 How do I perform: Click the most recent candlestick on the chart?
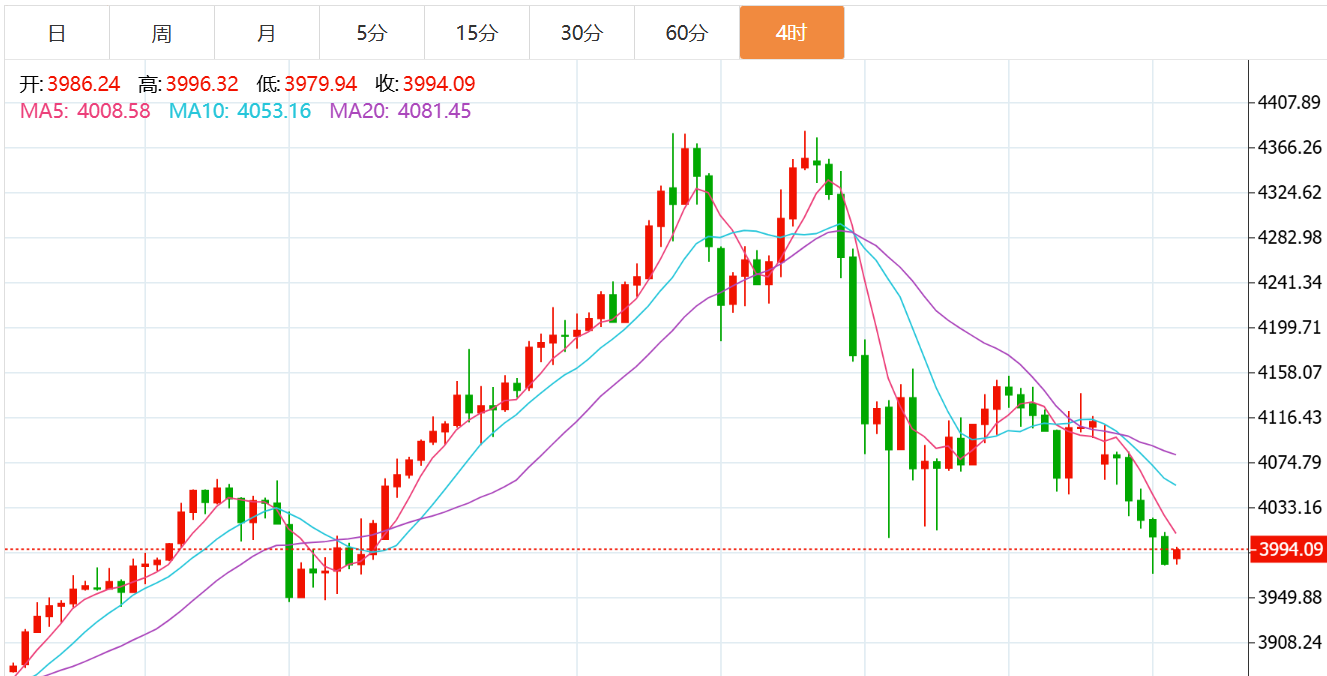point(1177,554)
